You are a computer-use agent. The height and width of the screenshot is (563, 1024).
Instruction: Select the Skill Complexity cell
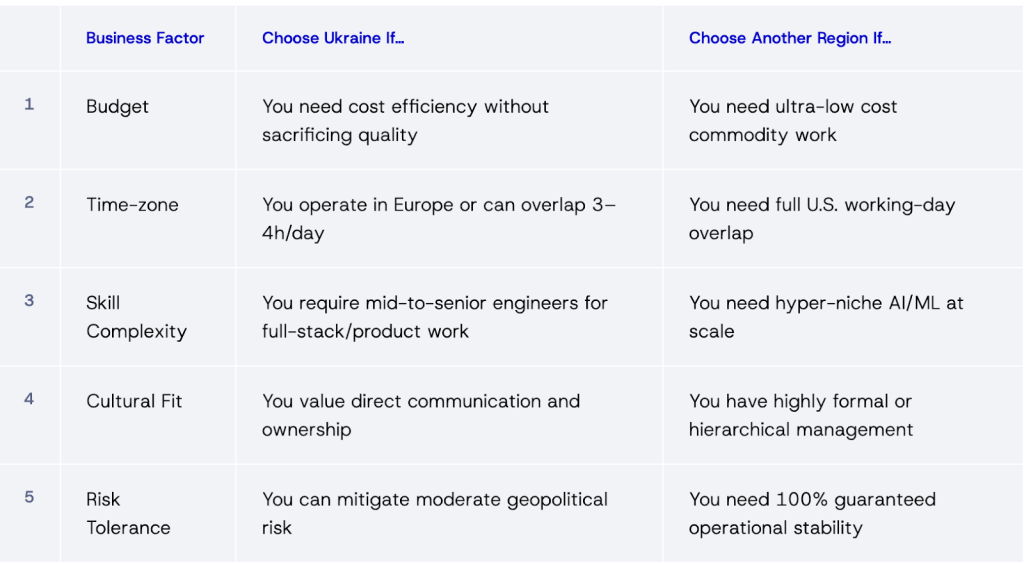tap(136, 317)
